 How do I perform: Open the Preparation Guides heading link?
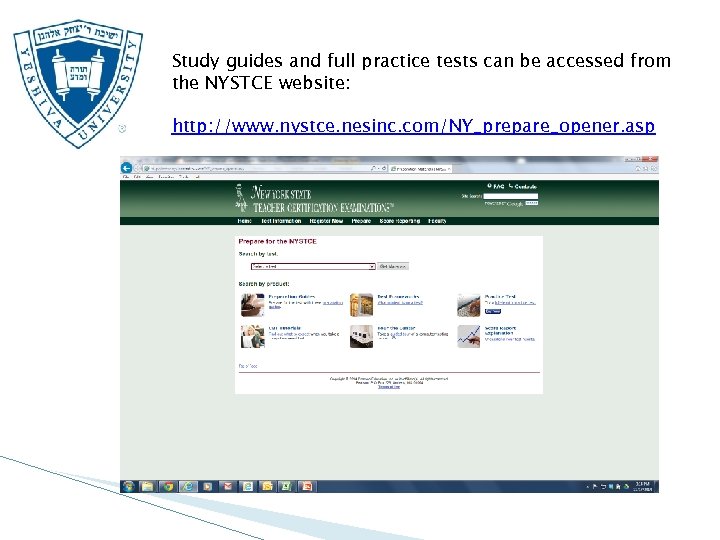292,297
